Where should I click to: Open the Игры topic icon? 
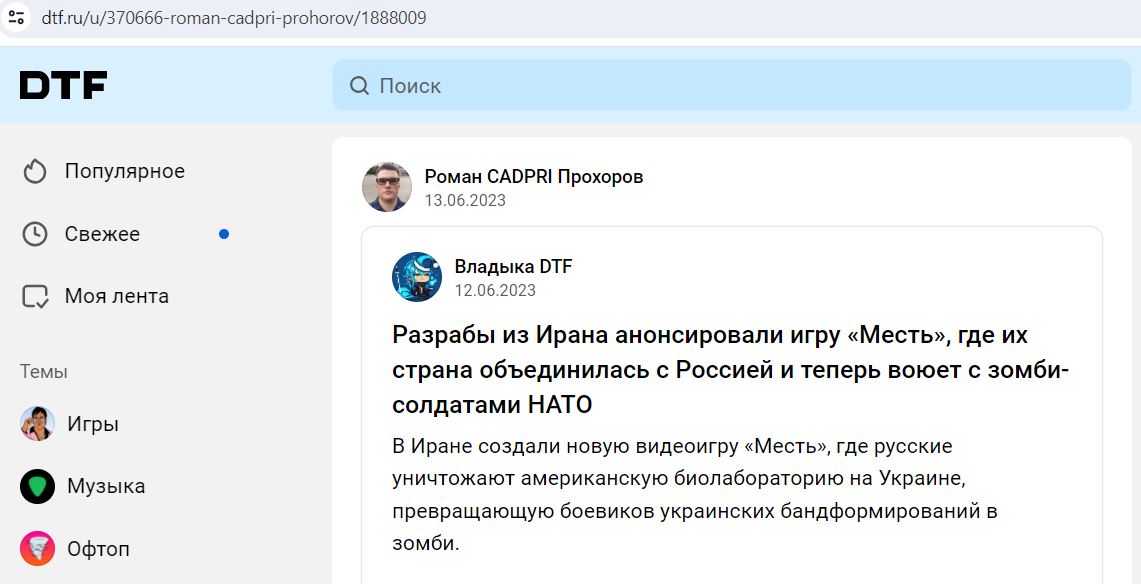point(35,425)
